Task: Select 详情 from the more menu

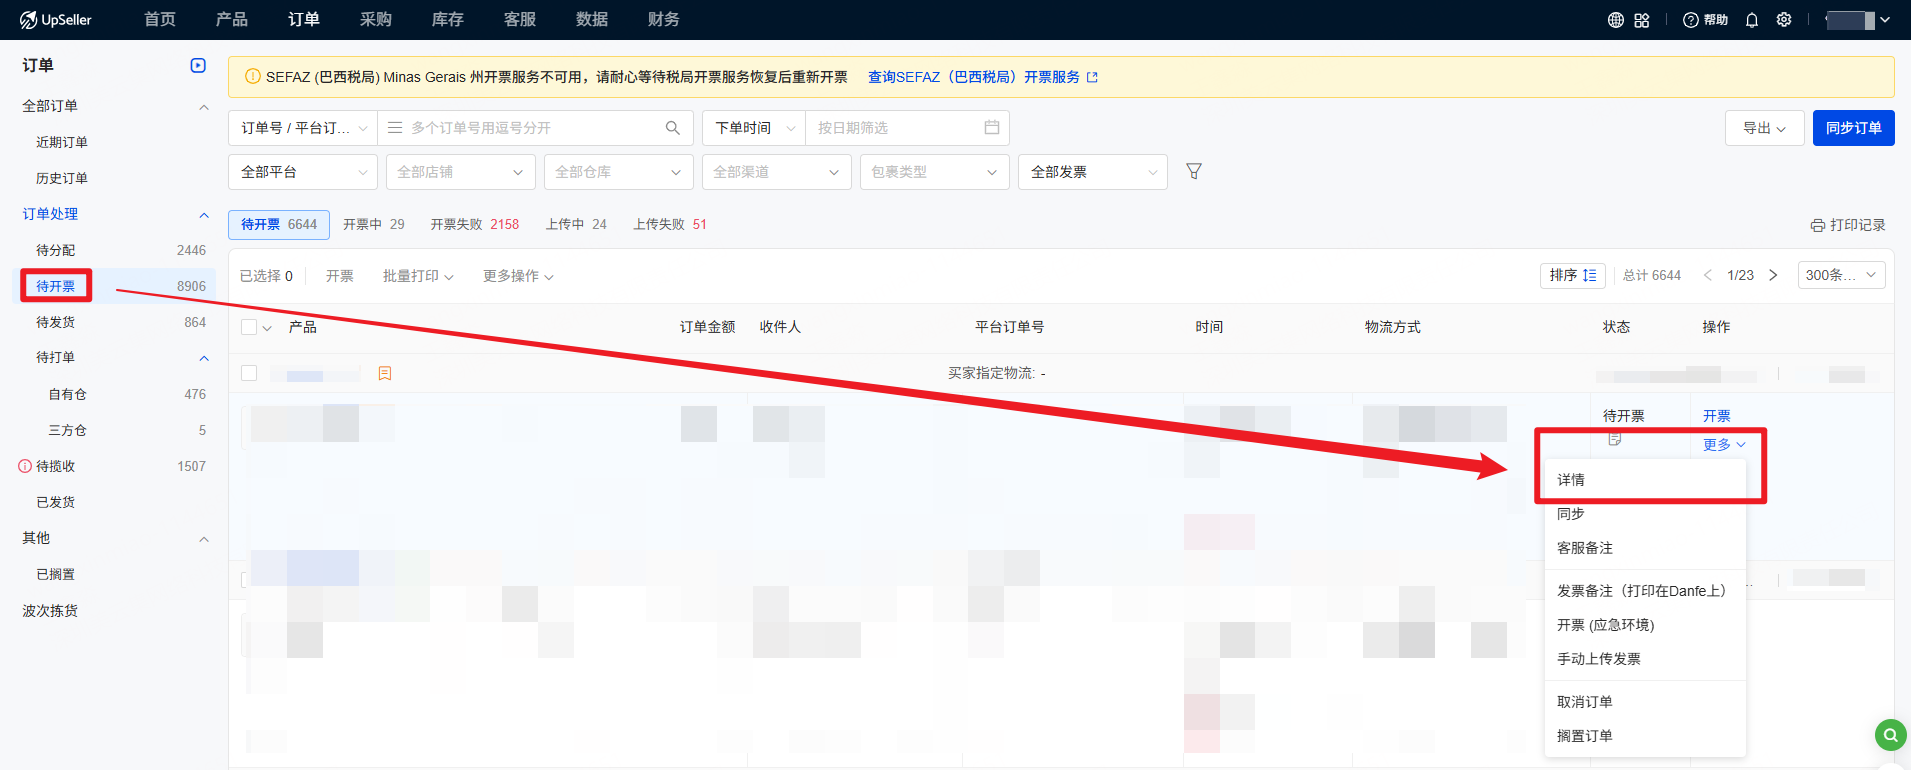Action: point(1570,480)
